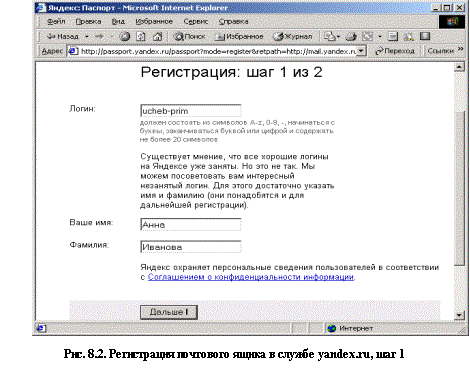The height and width of the screenshot is (379, 470).
Task: Click the Дальше button
Action: click(169, 312)
